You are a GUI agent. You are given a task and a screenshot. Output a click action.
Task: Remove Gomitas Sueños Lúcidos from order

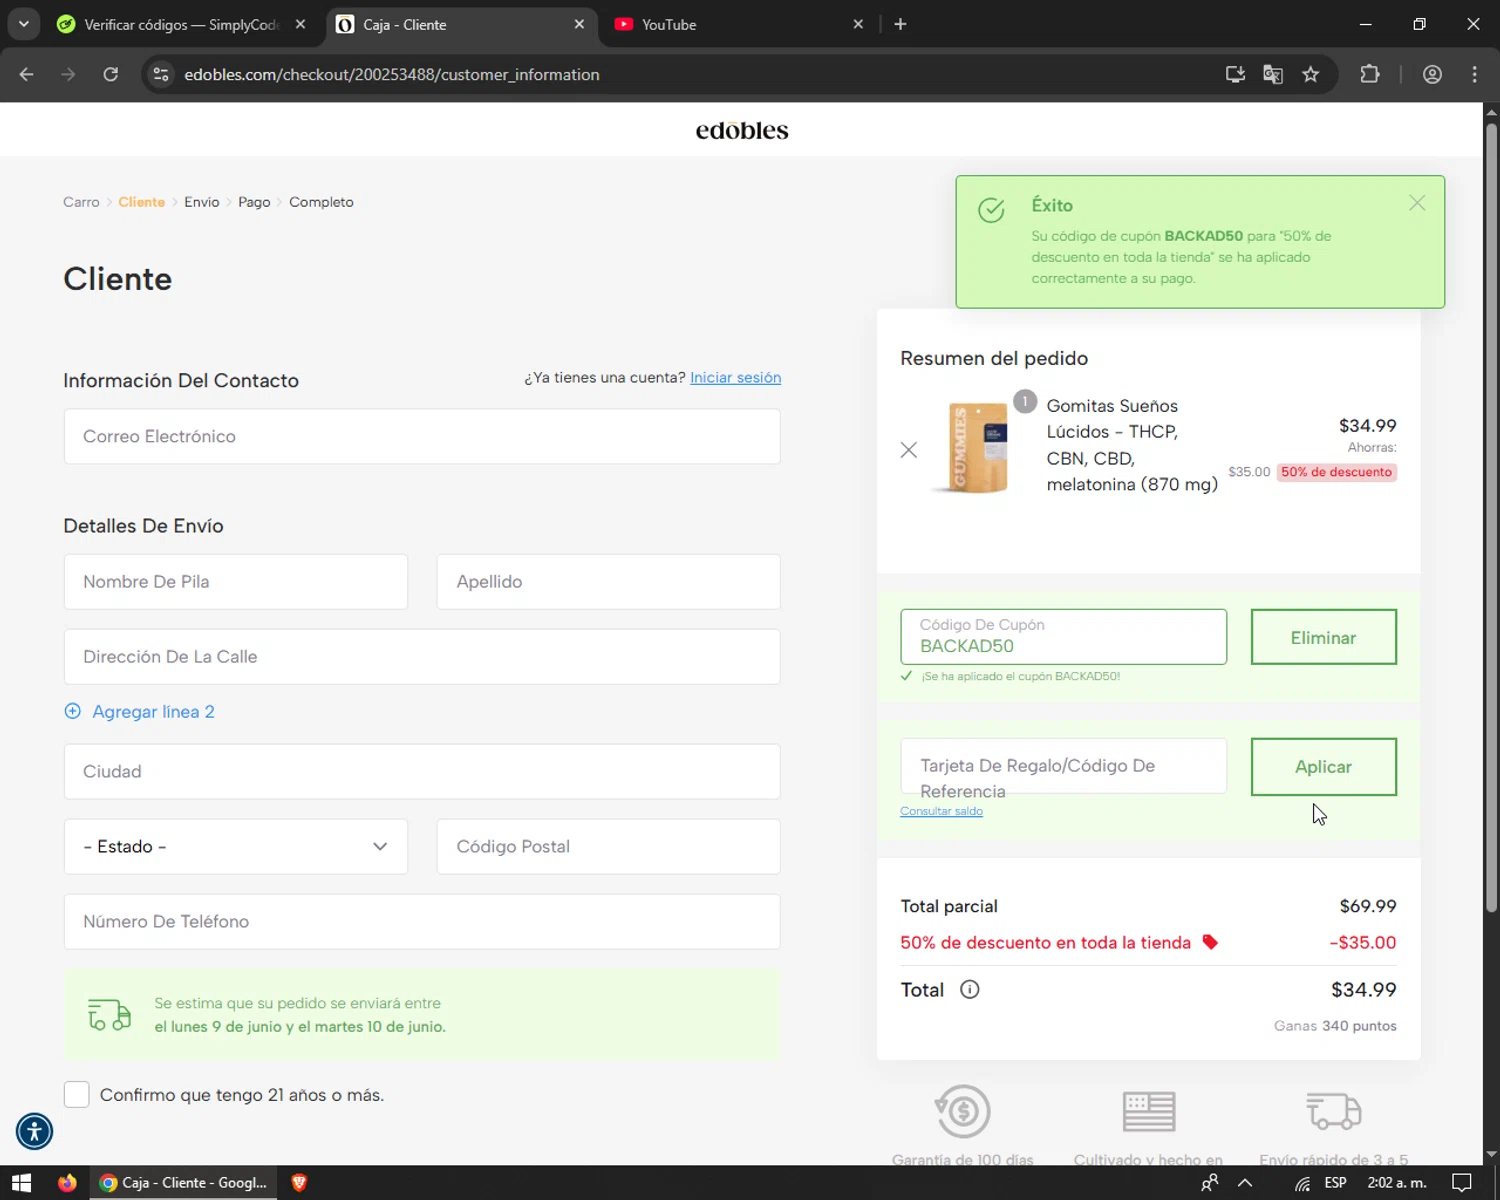pyautogui.click(x=908, y=450)
